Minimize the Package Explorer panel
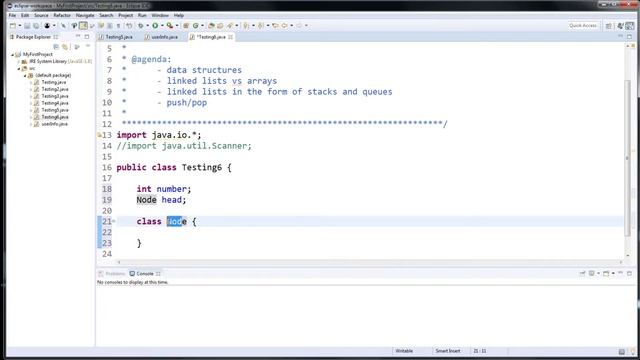 click(78, 37)
